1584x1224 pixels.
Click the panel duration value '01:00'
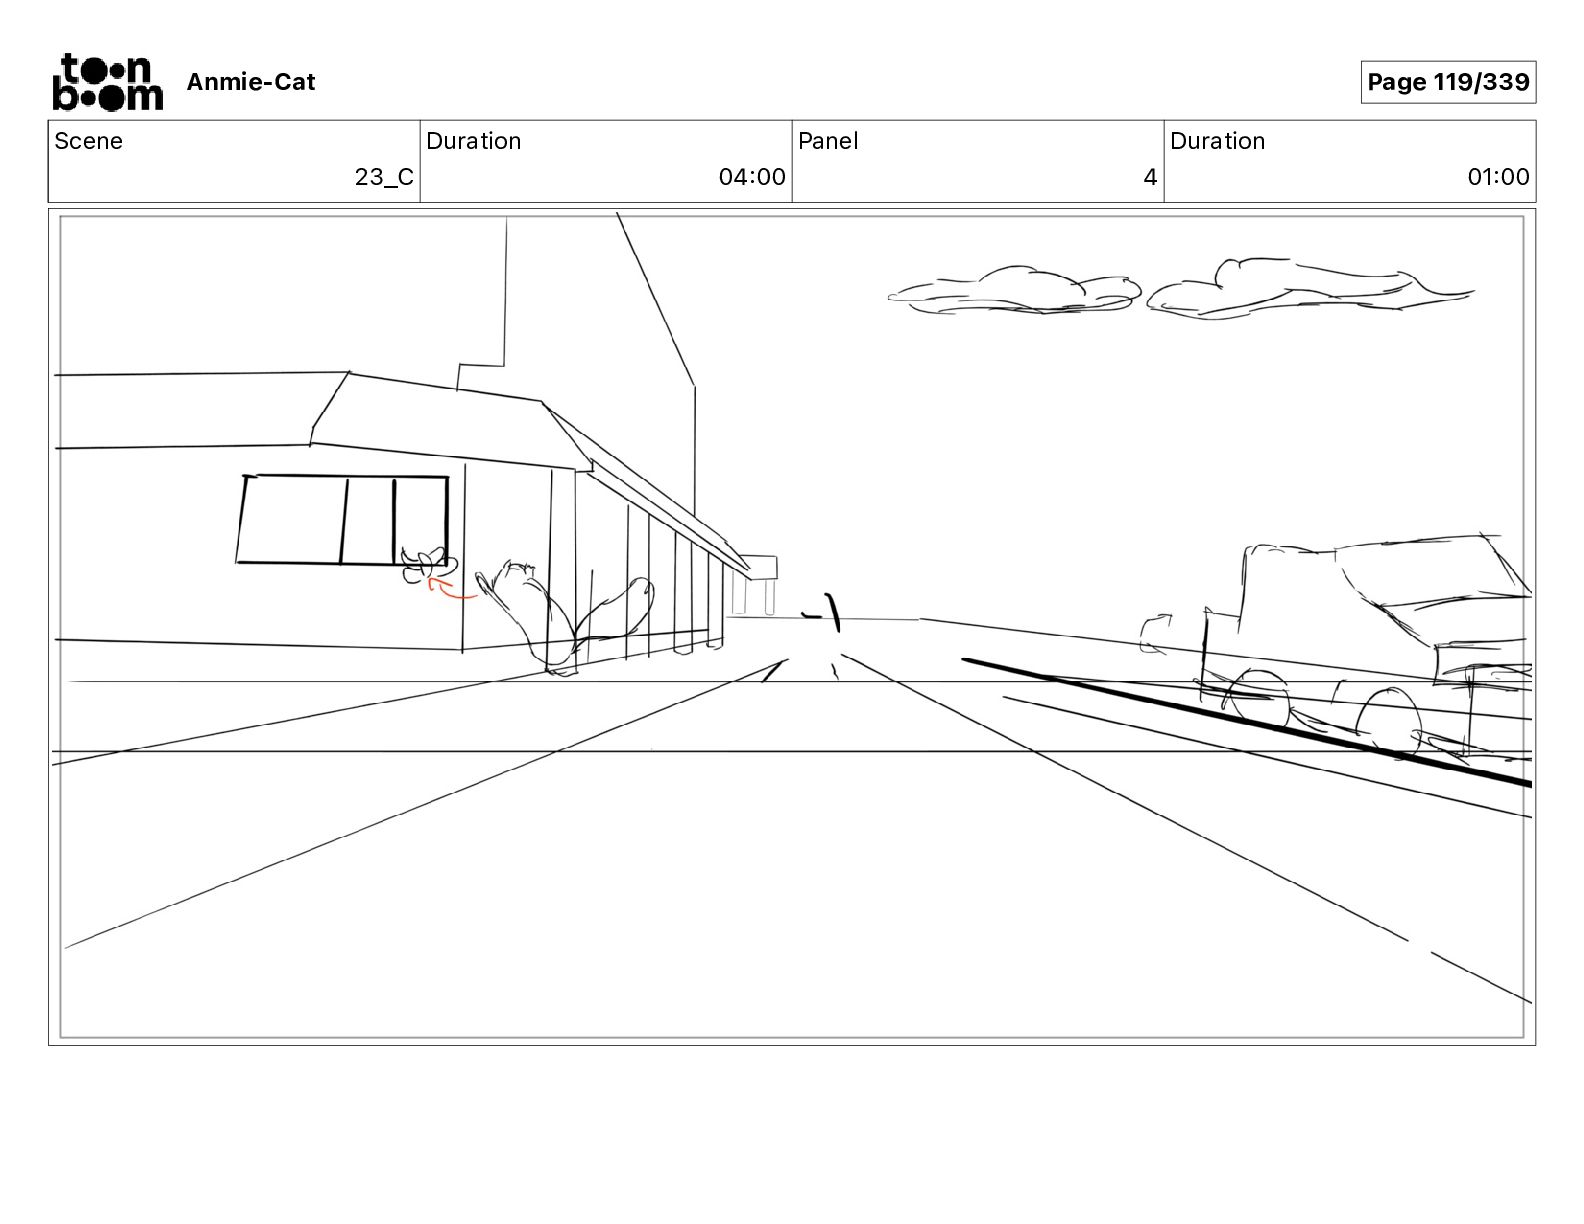click(x=1498, y=177)
